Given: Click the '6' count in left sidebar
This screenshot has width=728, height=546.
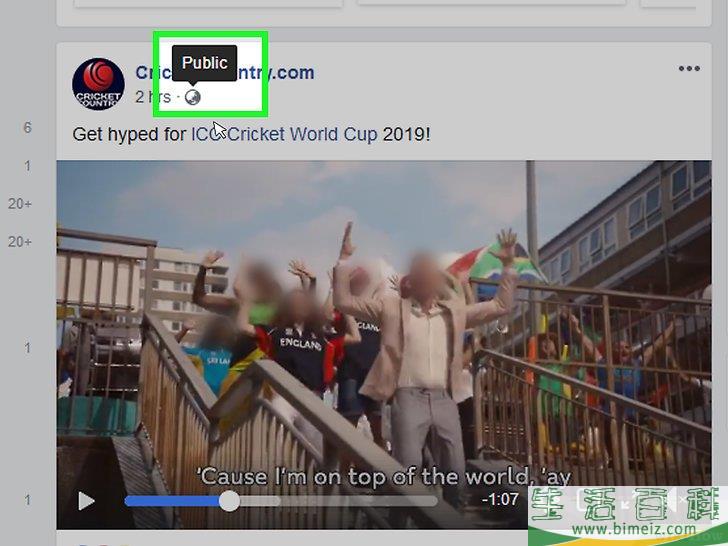Looking at the screenshot, I should tap(27, 127).
